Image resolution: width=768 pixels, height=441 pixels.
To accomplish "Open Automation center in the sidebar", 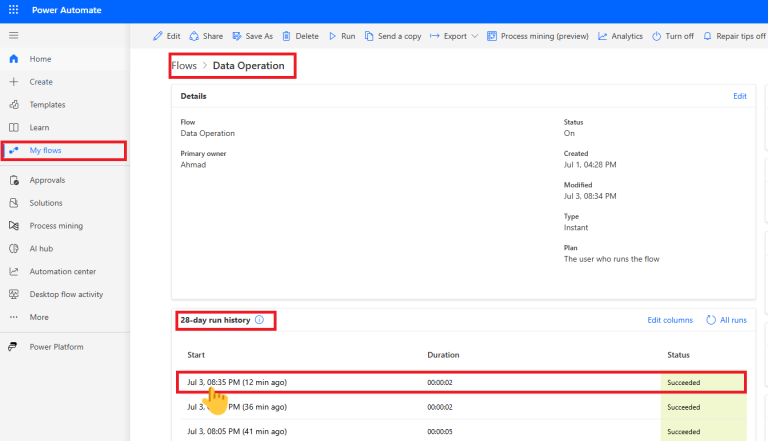I will click(65, 271).
